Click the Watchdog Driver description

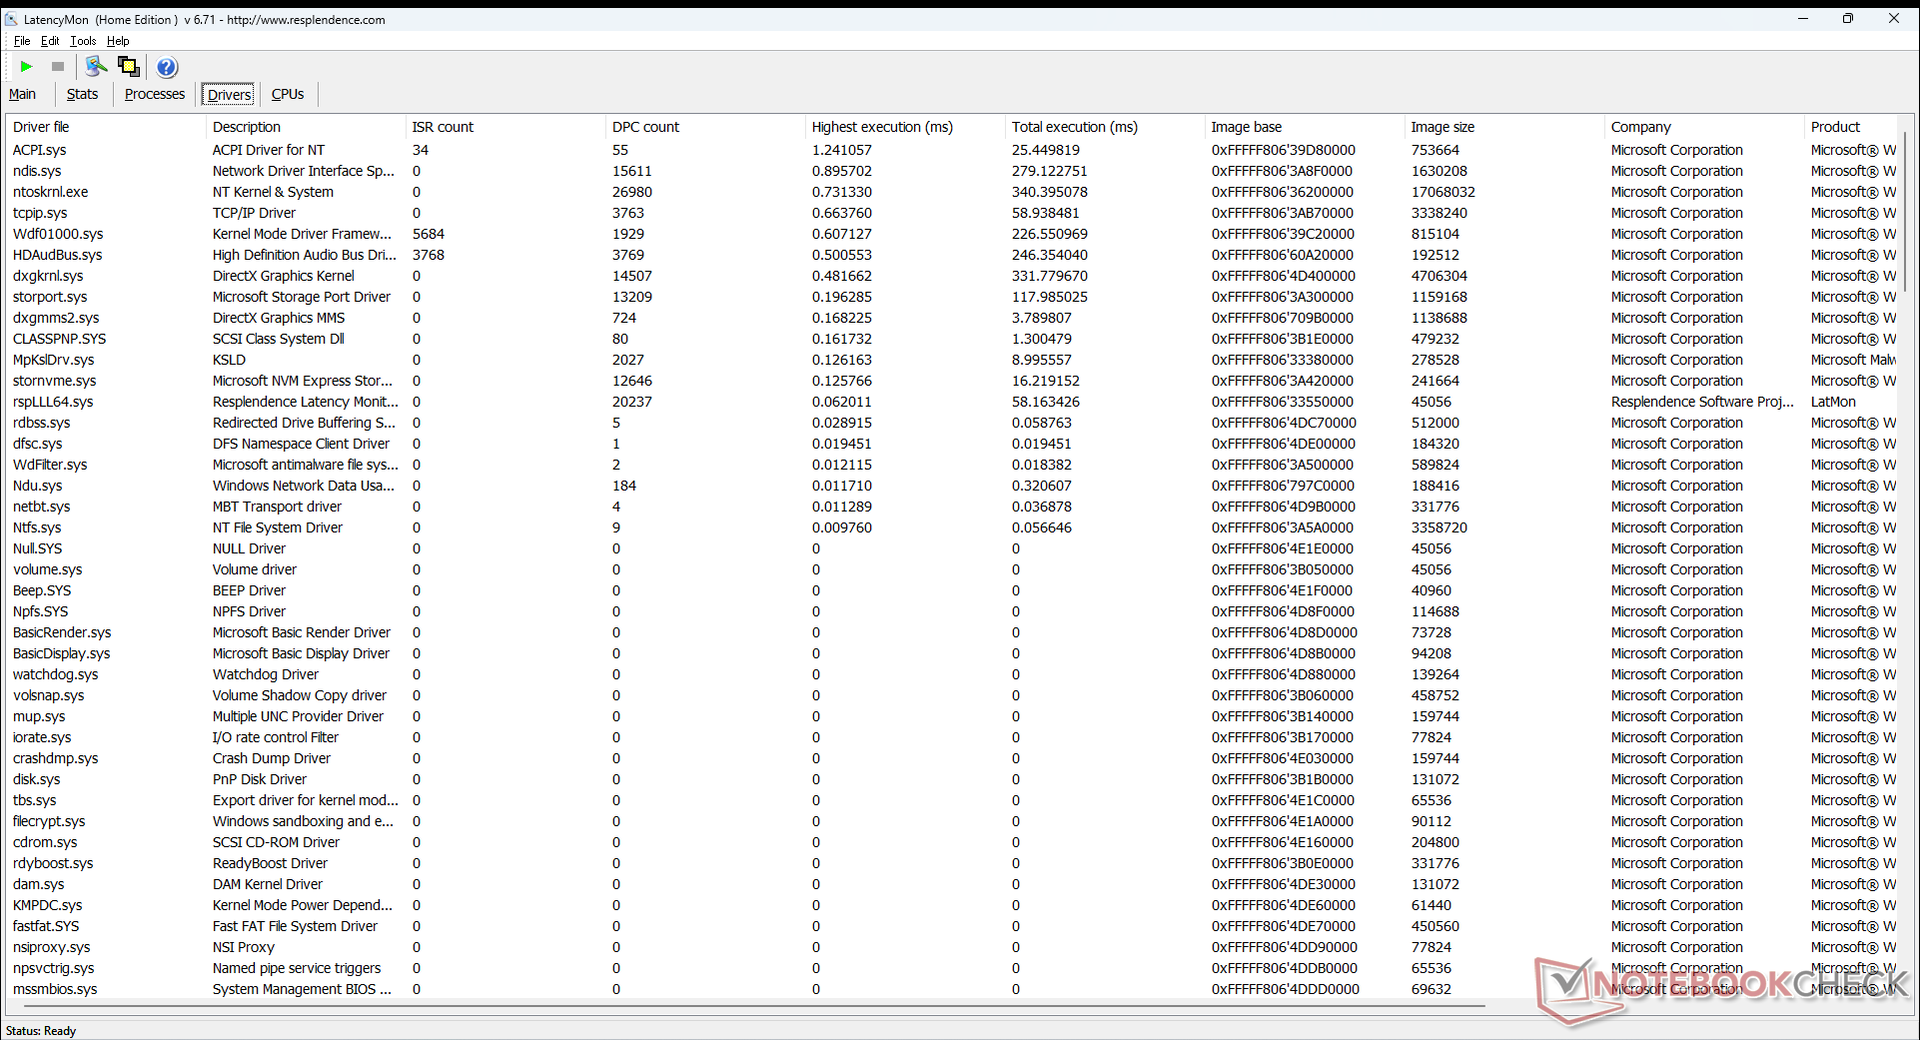coord(265,675)
